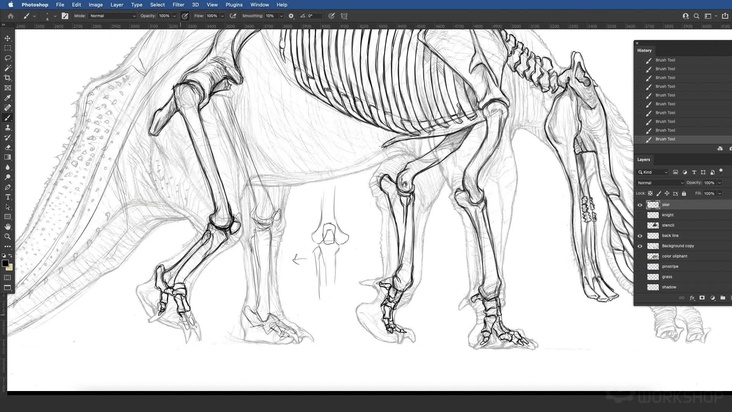The height and width of the screenshot is (412, 732).
Task: Select the Rectangular Marquee tool
Action: pyautogui.click(x=7, y=48)
